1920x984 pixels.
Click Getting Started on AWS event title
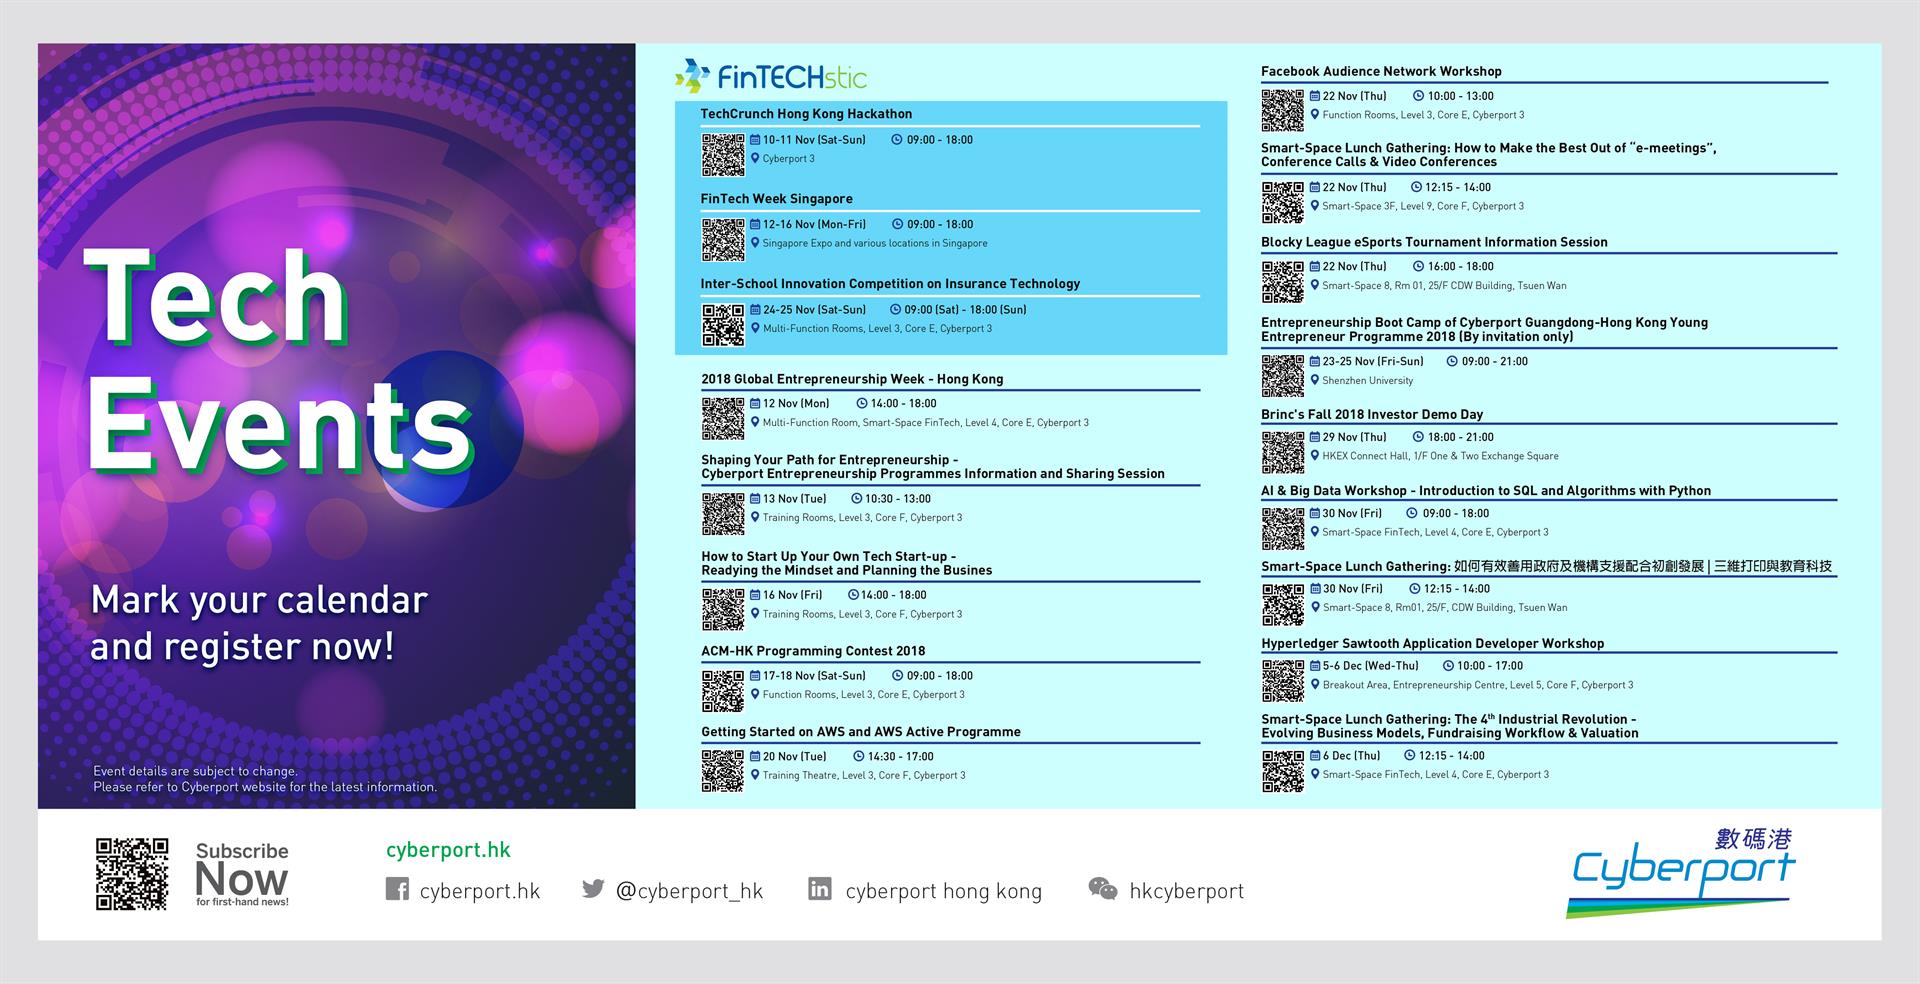[x=861, y=732]
